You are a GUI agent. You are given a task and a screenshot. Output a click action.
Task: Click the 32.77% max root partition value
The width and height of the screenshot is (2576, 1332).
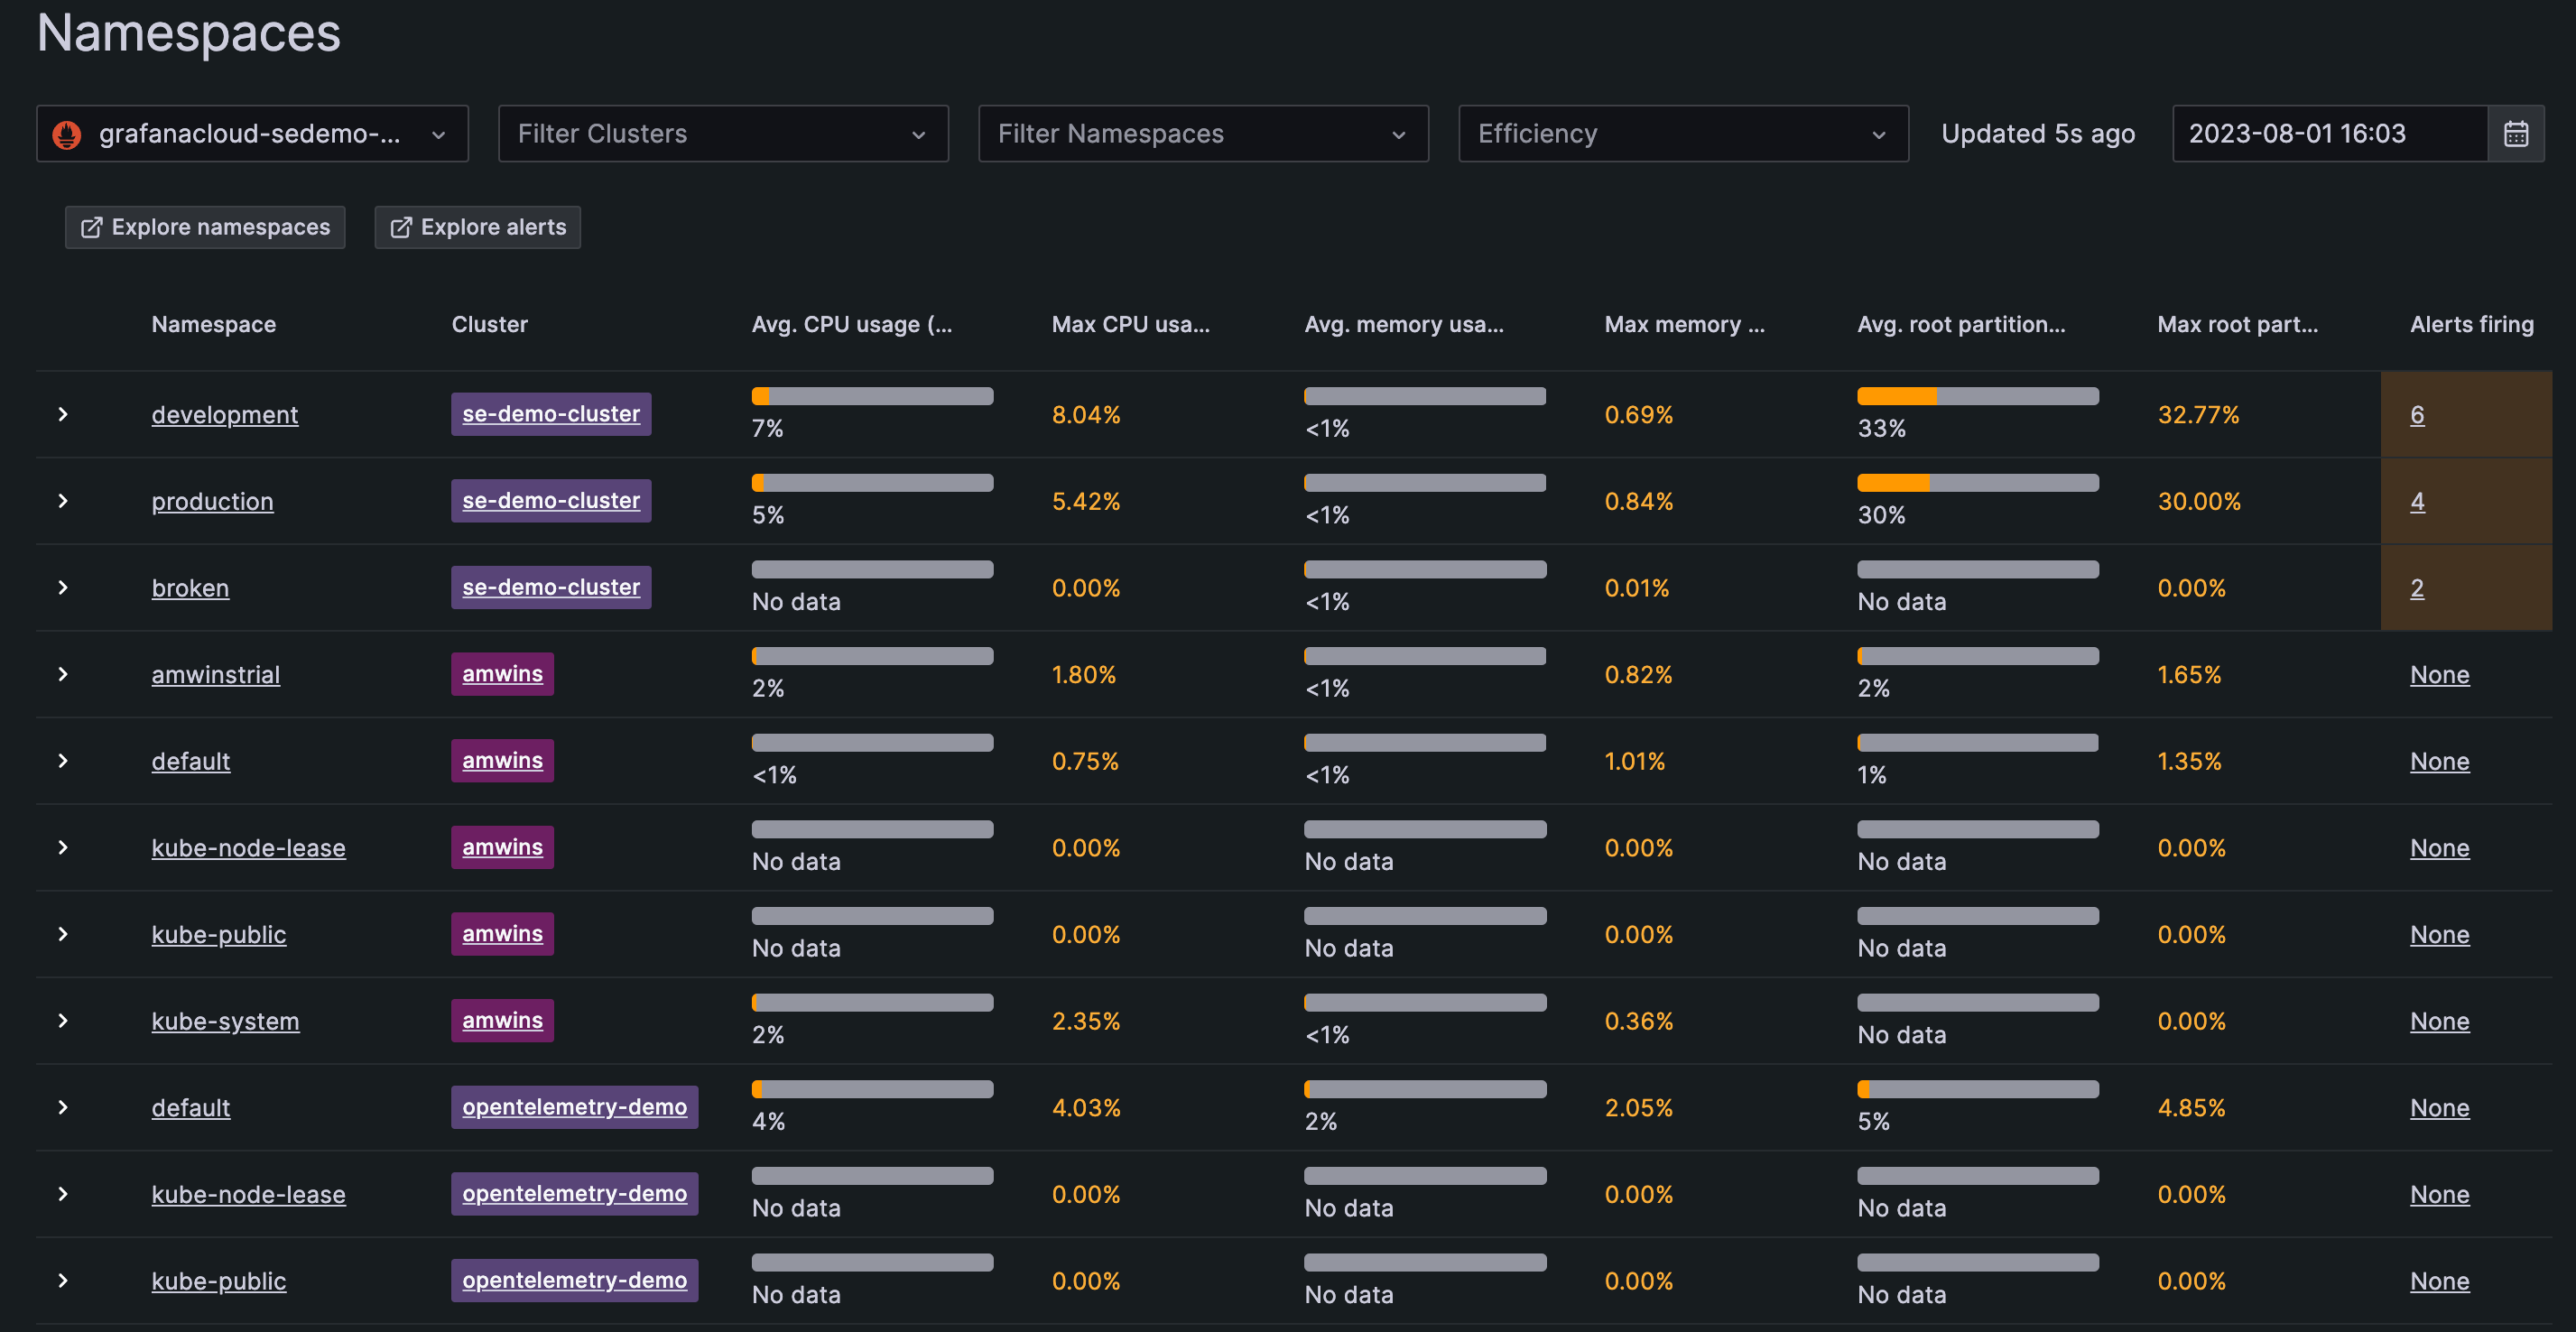[2198, 414]
